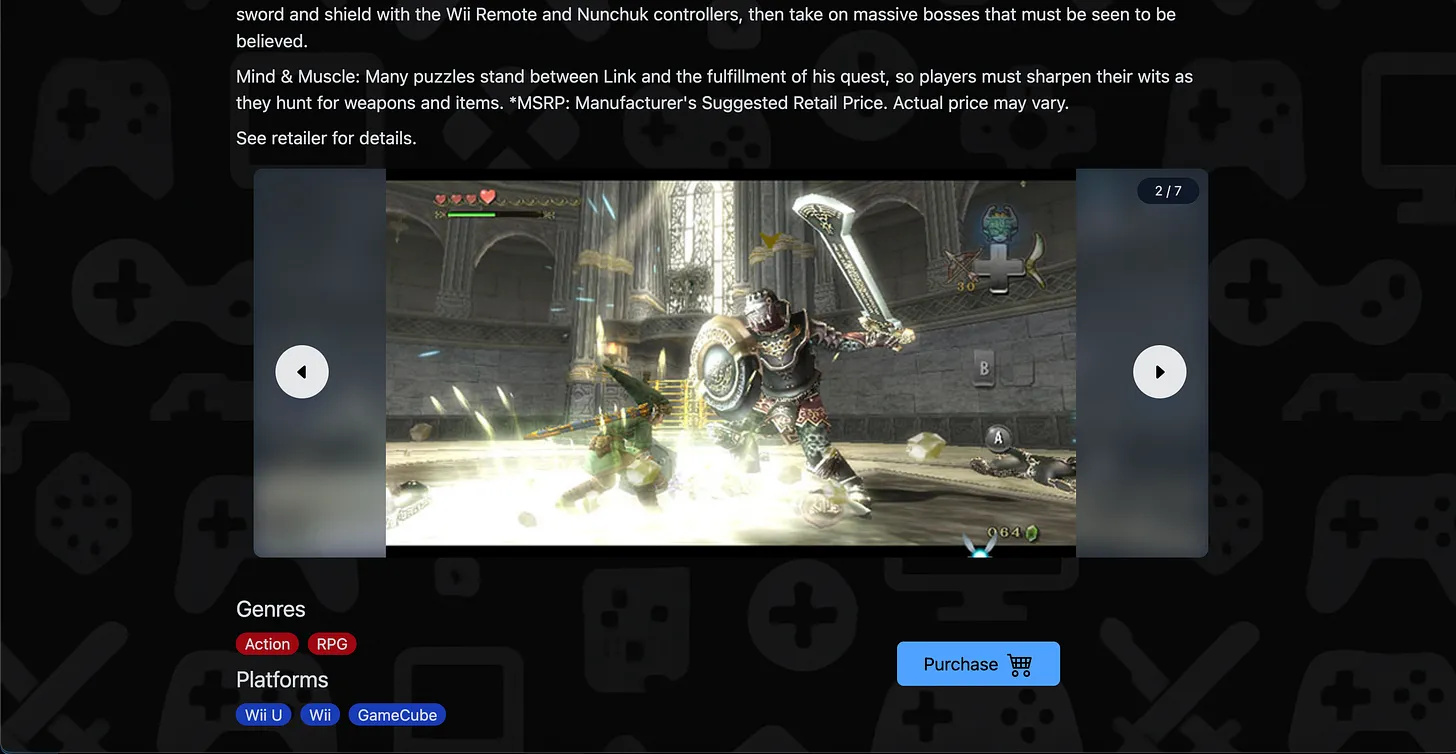Click the Purchase button
The width and height of the screenshot is (1456, 754).
978,663
